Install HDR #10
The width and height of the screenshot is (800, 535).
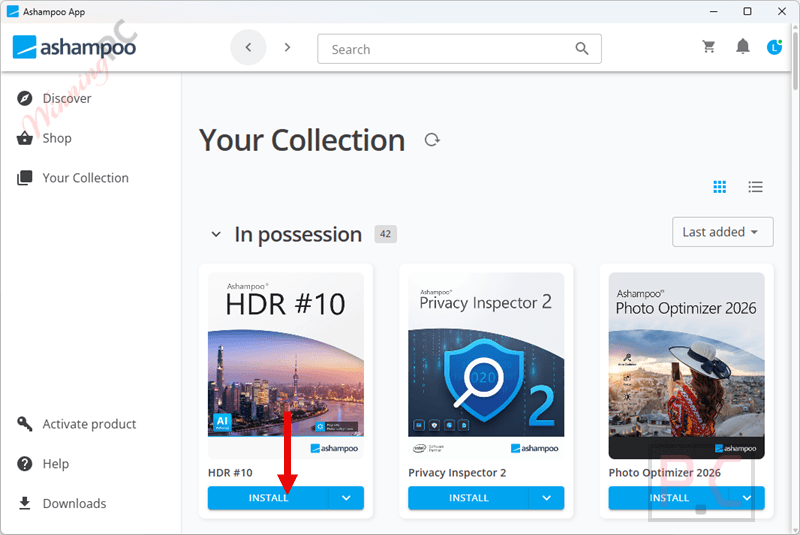click(x=268, y=498)
